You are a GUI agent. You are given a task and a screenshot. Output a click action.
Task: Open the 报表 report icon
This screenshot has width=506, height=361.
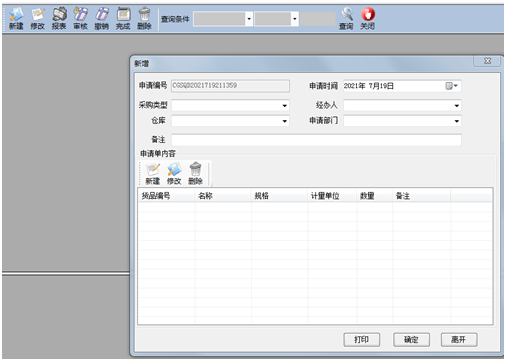[x=59, y=19]
